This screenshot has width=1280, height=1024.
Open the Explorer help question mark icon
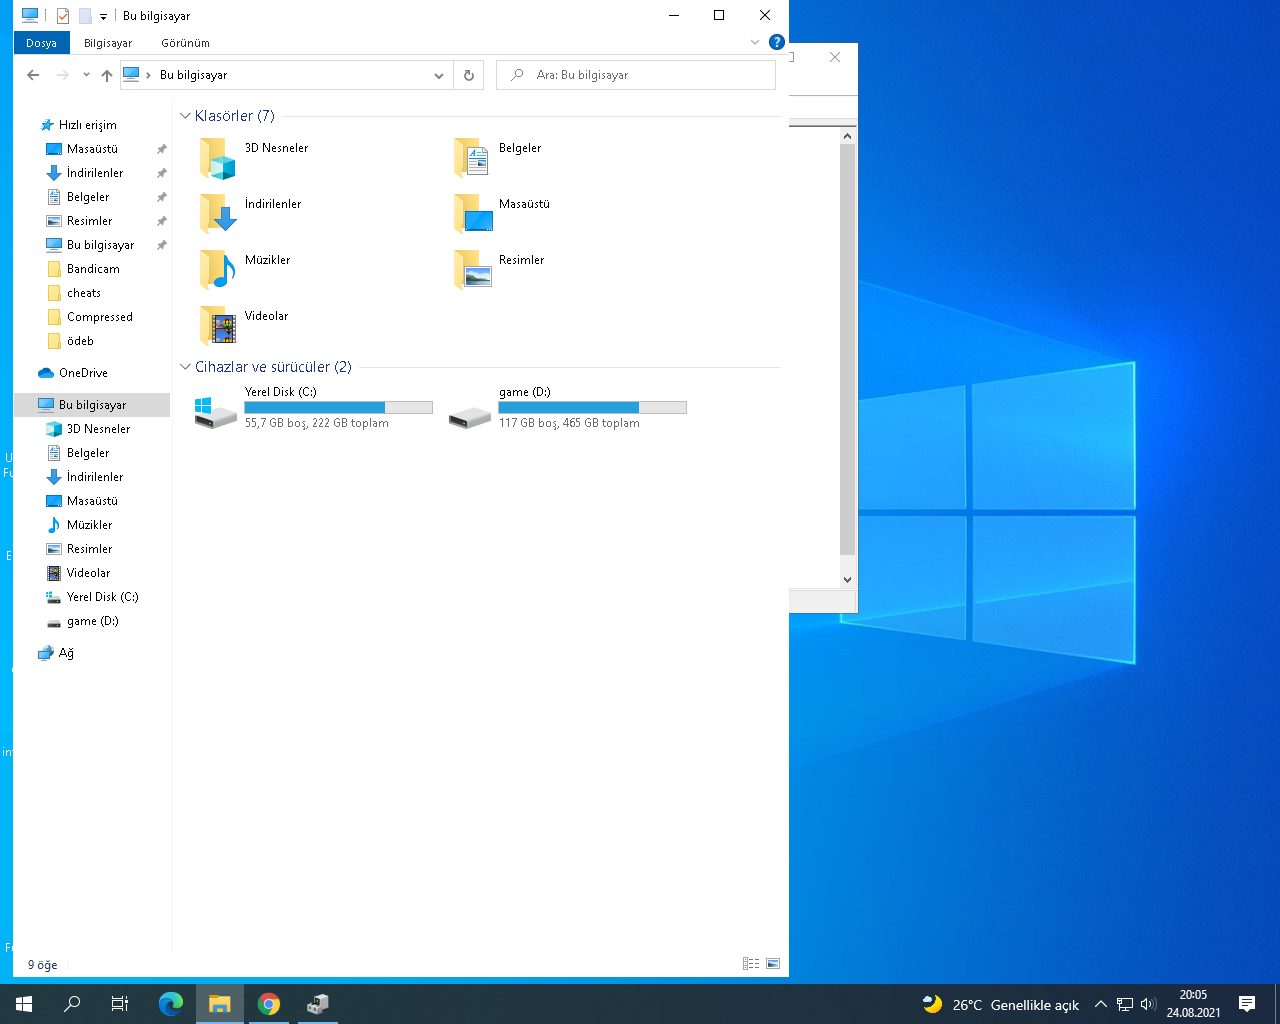(x=776, y=42)
